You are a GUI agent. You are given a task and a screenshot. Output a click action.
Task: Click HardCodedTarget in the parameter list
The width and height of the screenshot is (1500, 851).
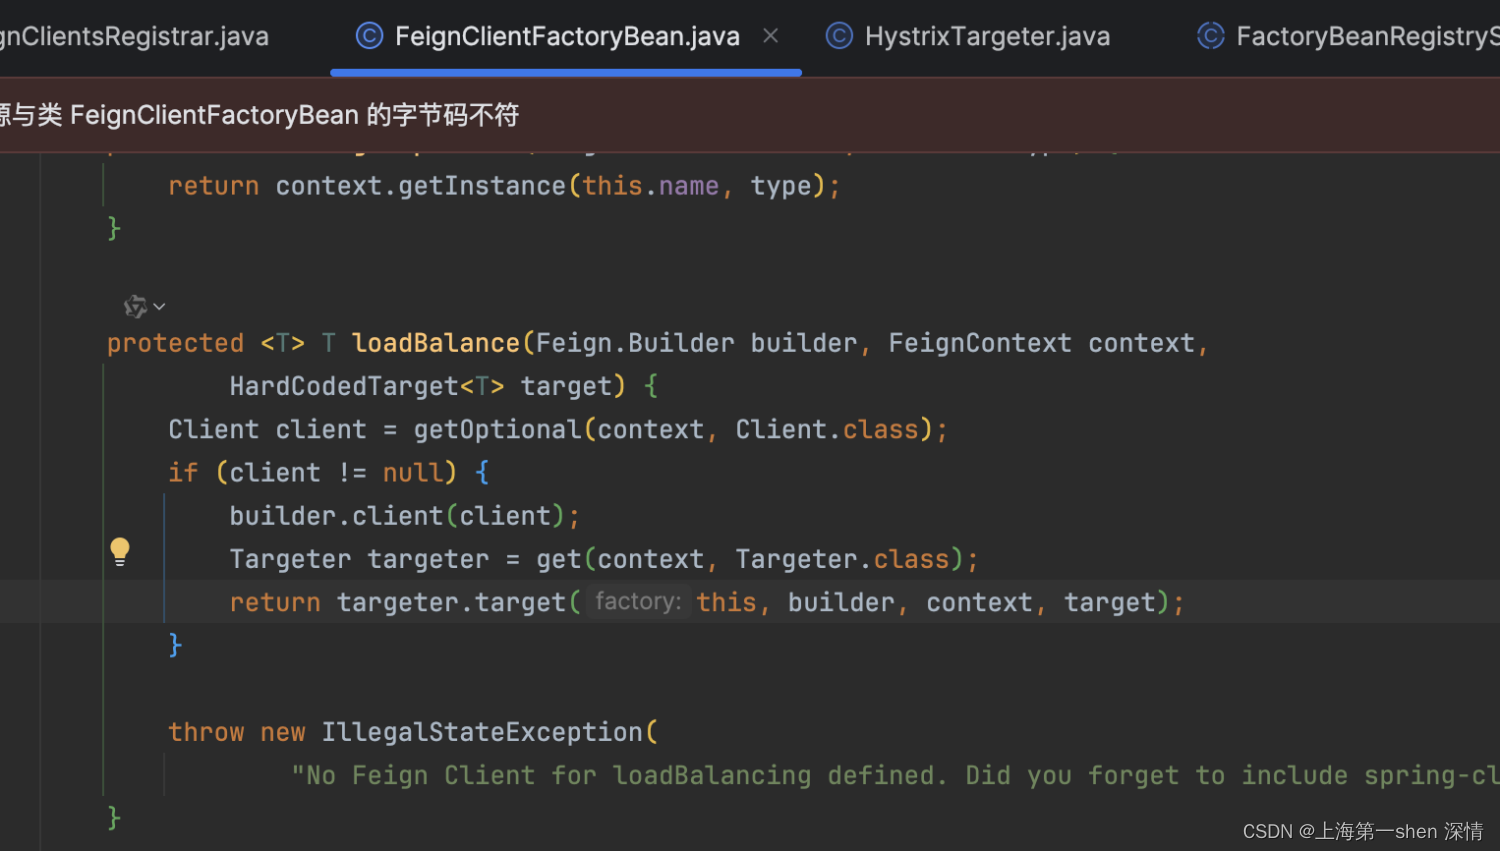pos(344,386)
